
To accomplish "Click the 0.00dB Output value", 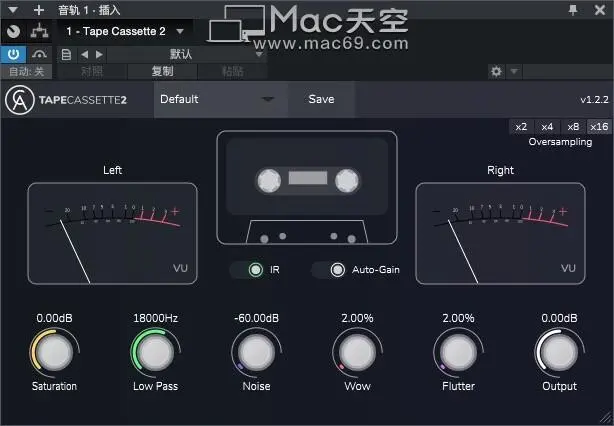I will coord(560,318).
